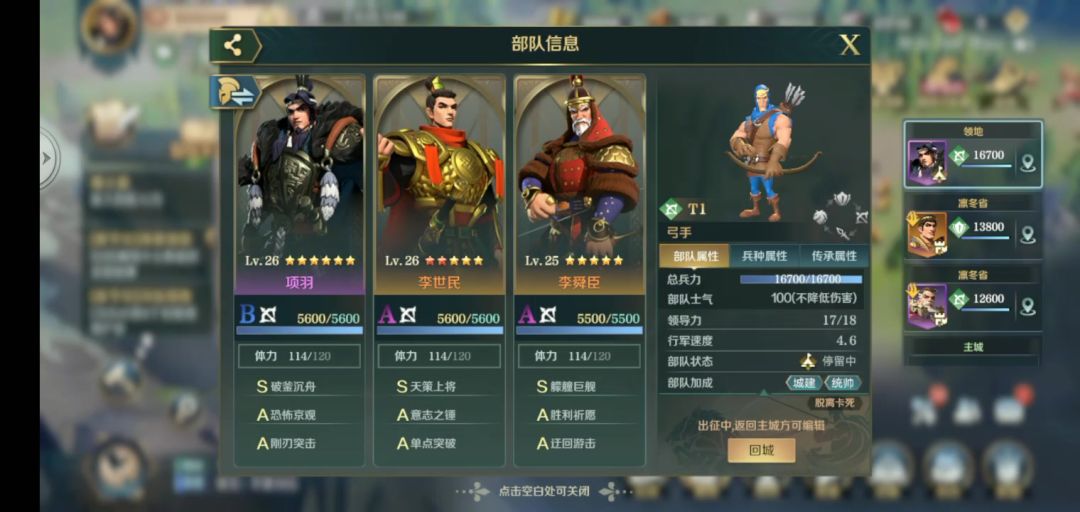Switch to 传承属性 tab
The image size is (1080, 512).
pyautogui.click(x=834, y=256)
